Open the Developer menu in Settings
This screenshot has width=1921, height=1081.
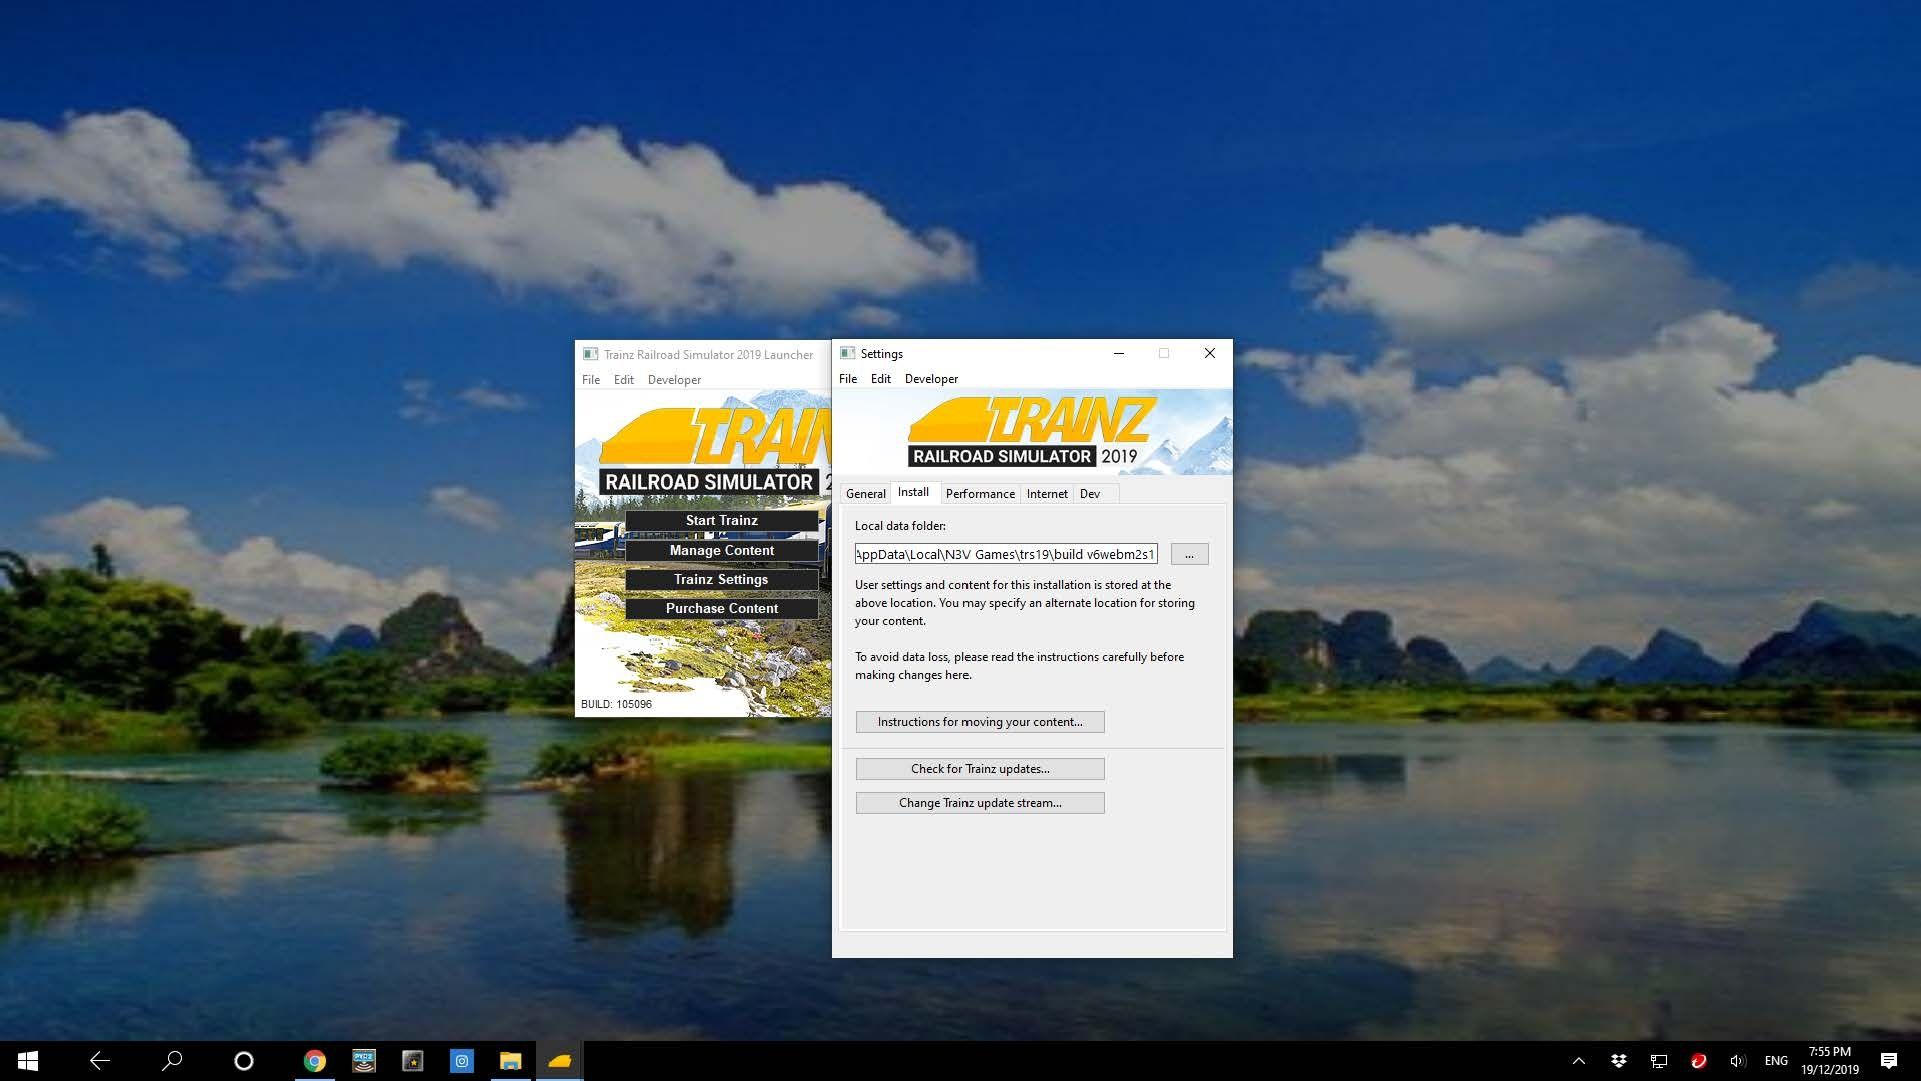pyautogui.click(x=930, y=379)
